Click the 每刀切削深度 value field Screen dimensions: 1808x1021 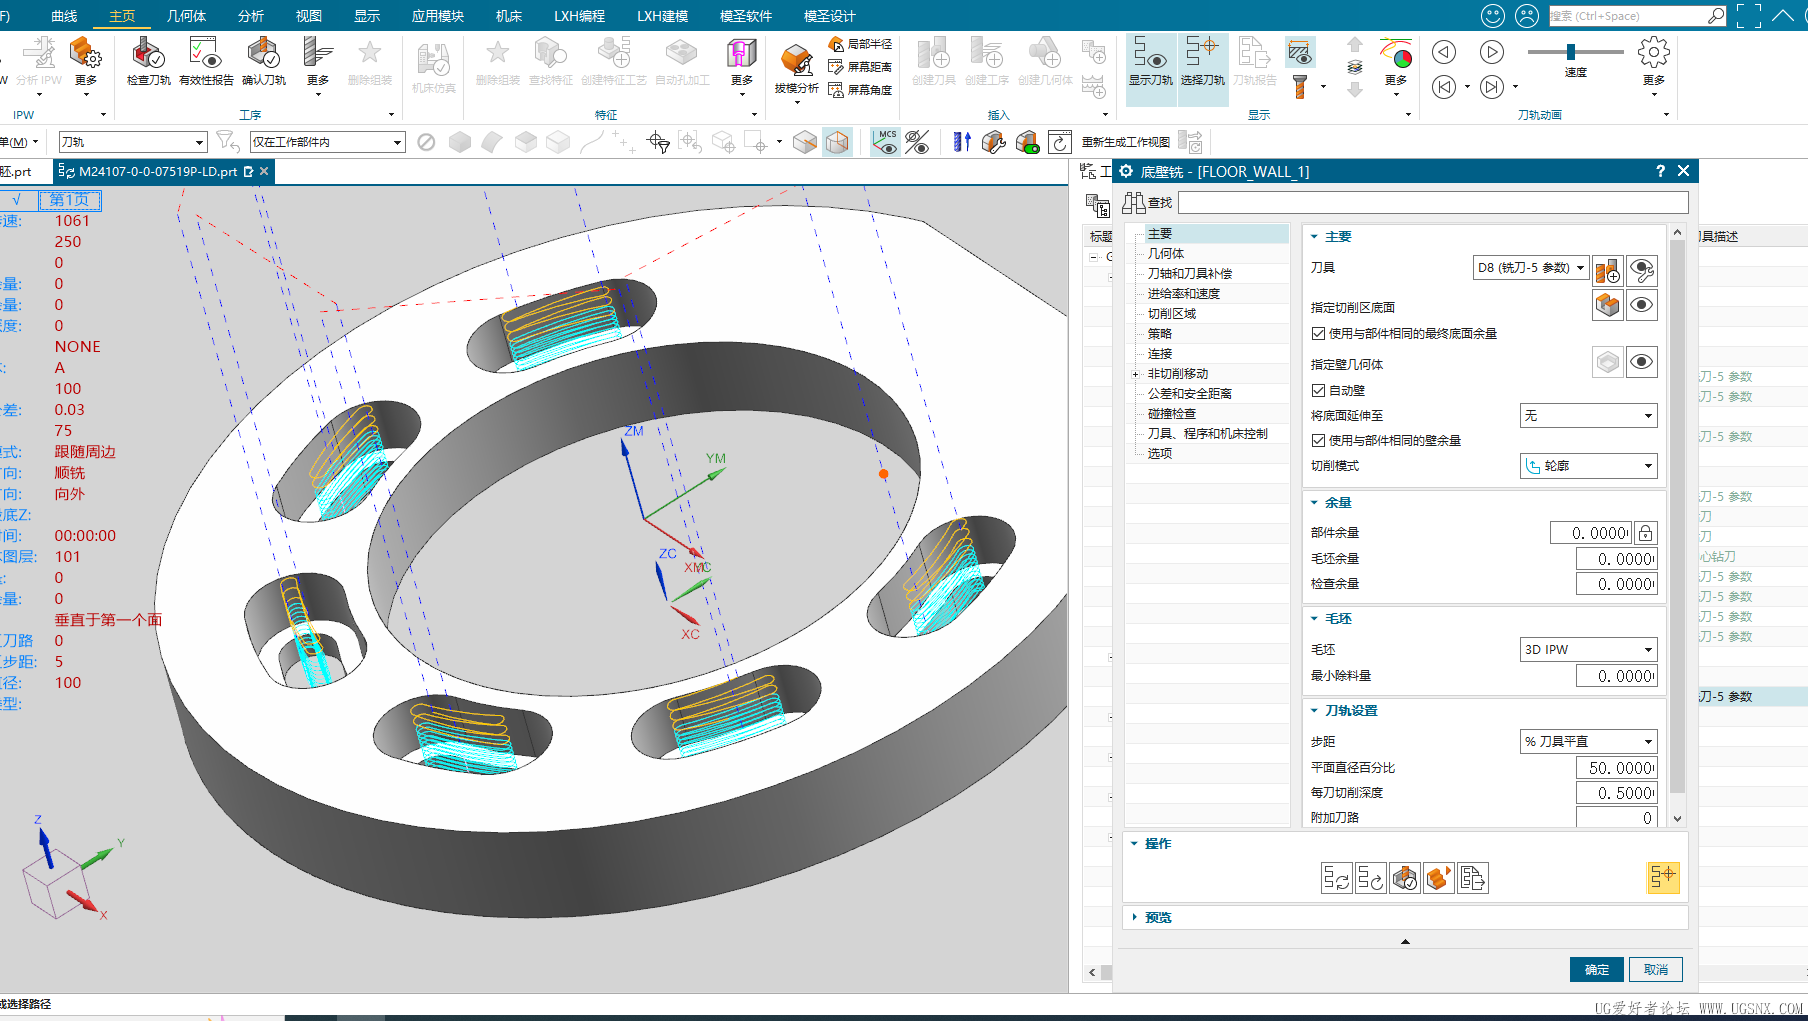click(1617, 793)
